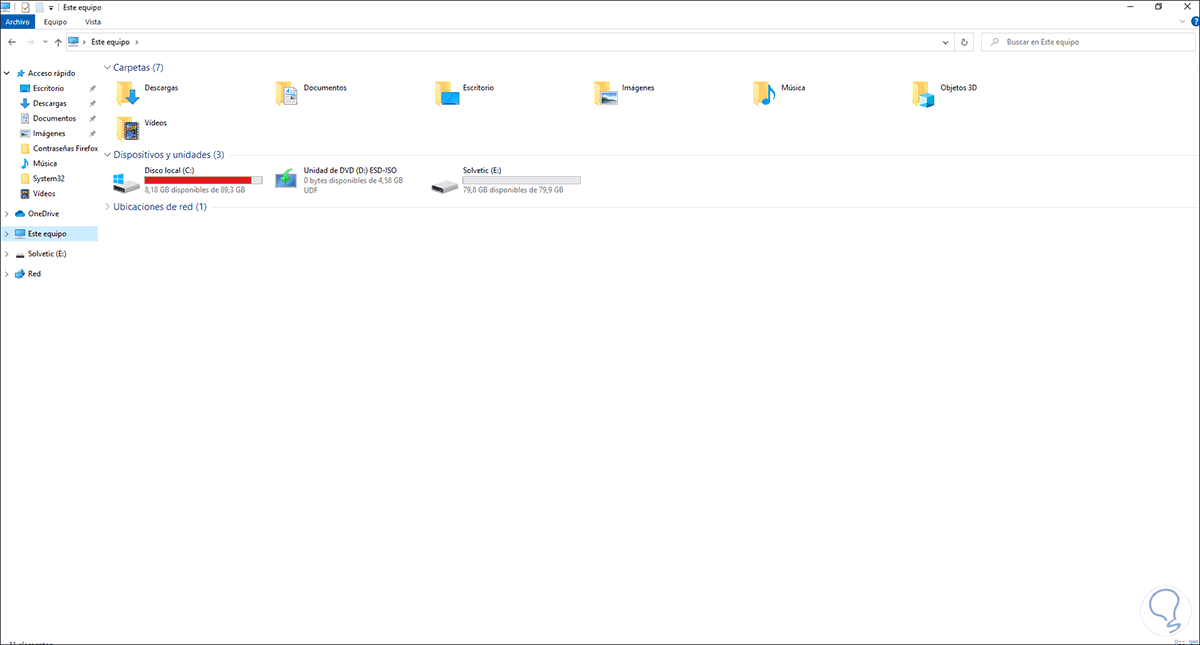The width and height of the screenshot is (1200, 645).
Task: Switch to the Vista ribbon tab
Action: point(92,21)
